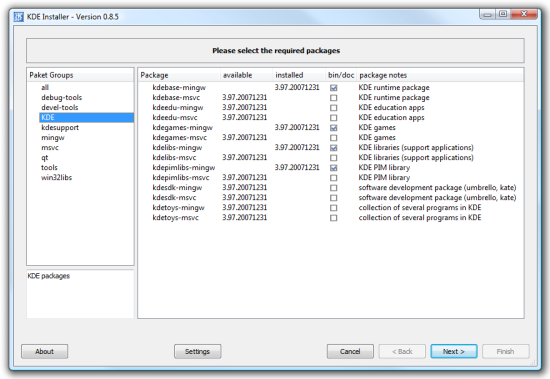Proceed with the Next button
550x379 pixels.
(454, 351)
